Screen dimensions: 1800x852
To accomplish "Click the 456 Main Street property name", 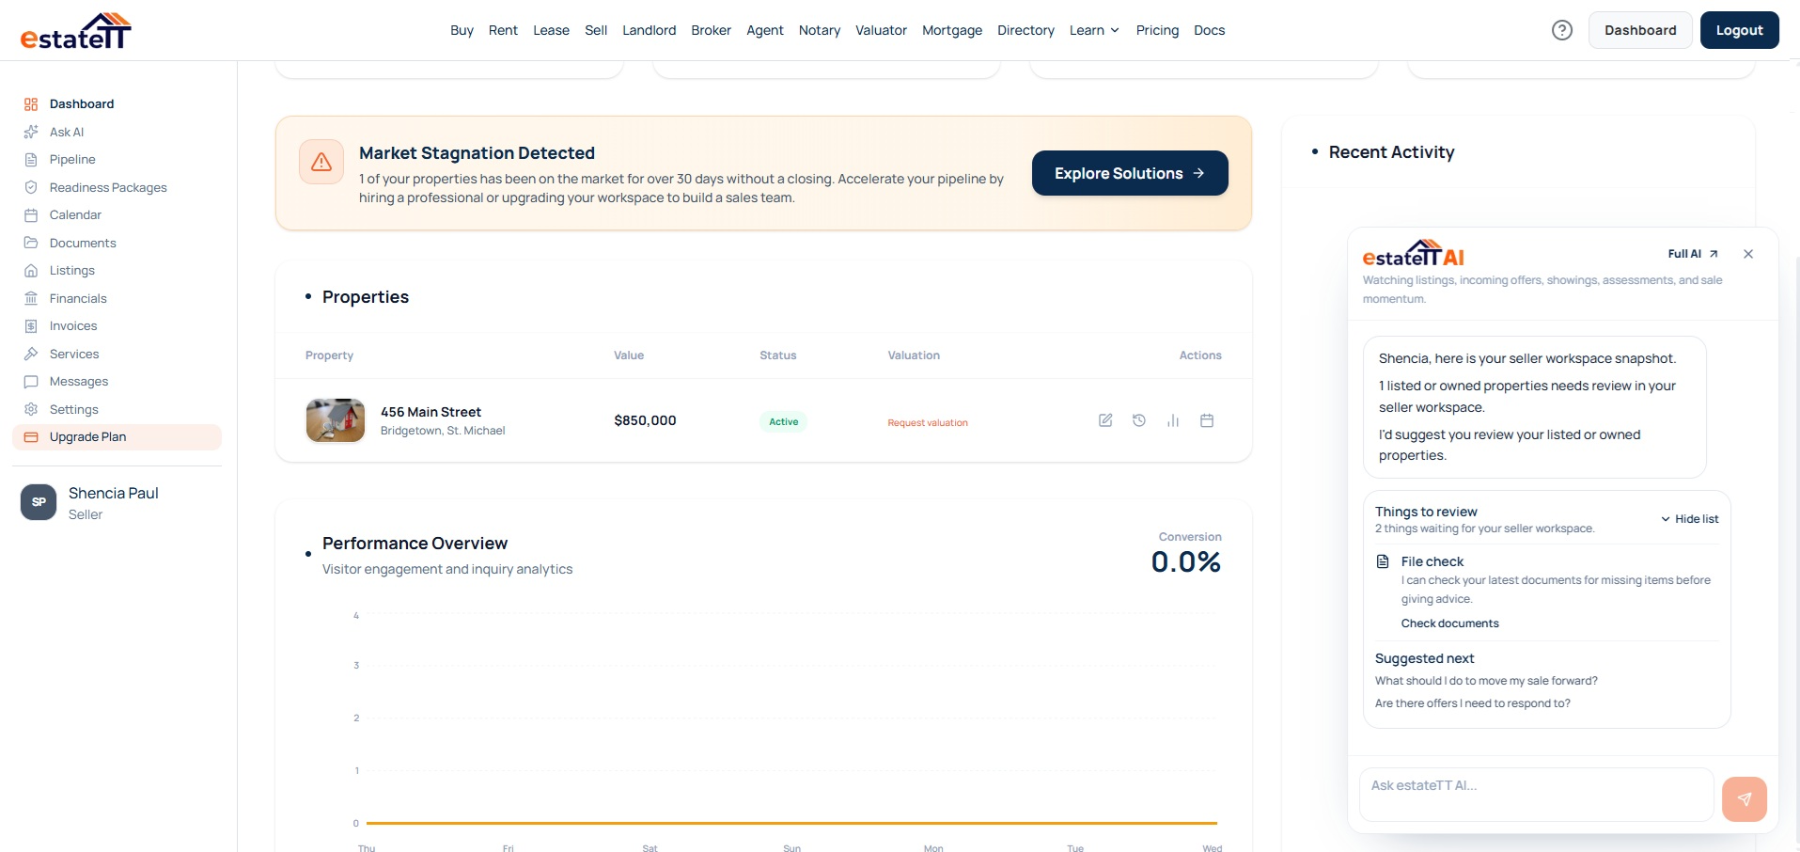I will [431, 412].
